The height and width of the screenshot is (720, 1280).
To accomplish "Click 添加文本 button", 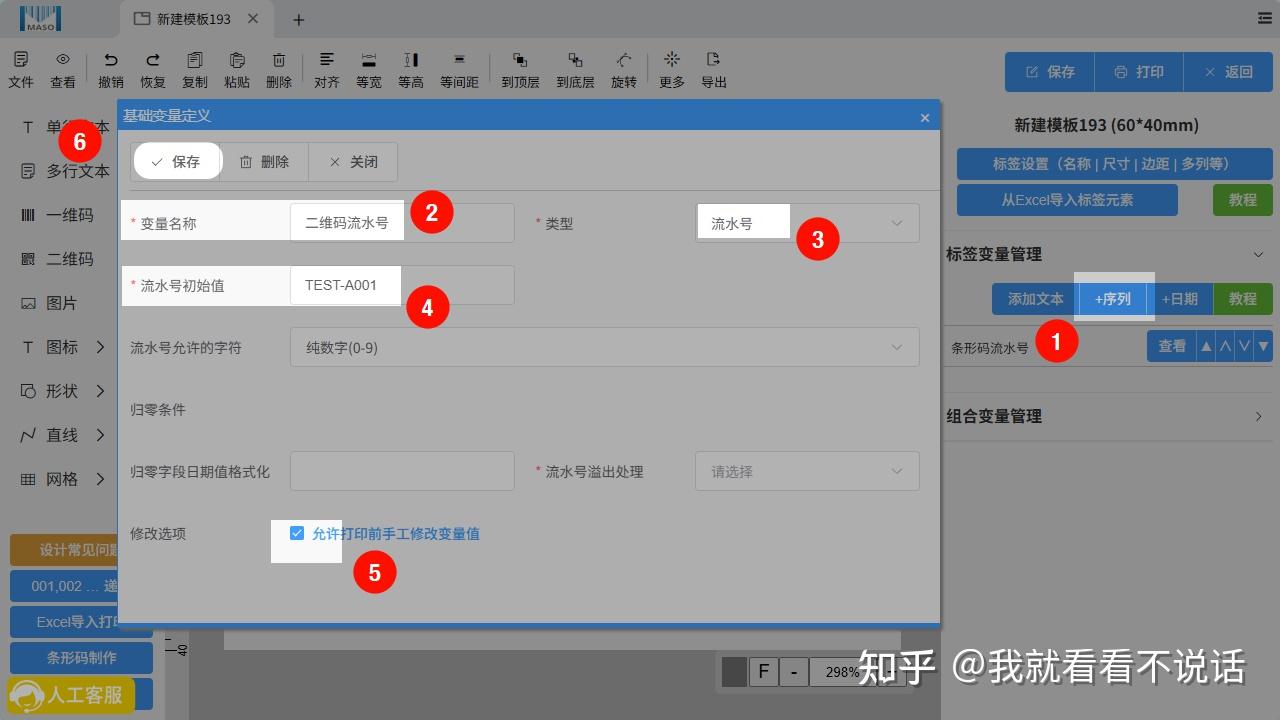I will pos(1035,299).
